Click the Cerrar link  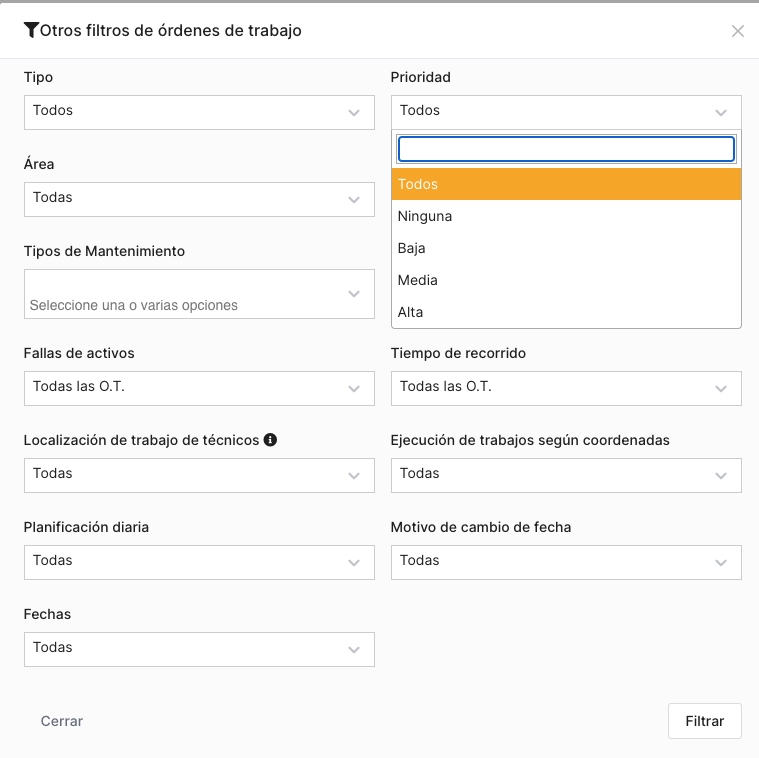[62, 721]
